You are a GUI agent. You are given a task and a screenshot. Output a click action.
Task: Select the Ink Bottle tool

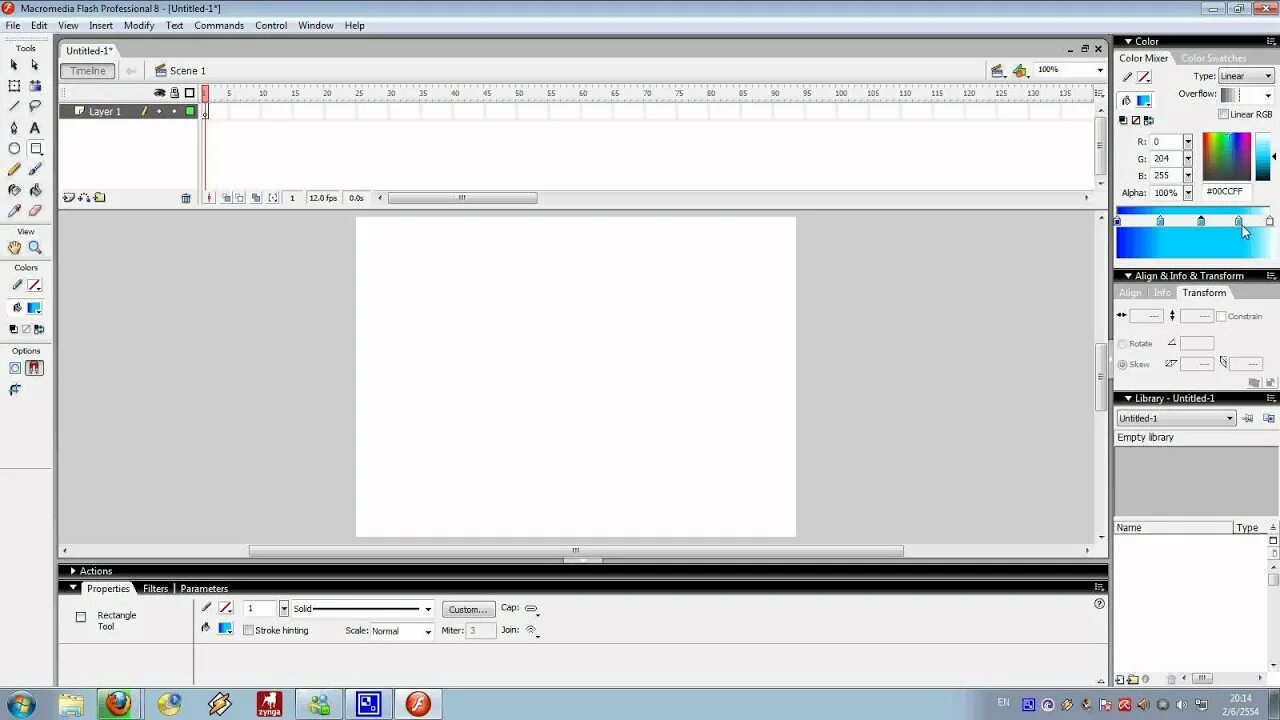[14, 190]
